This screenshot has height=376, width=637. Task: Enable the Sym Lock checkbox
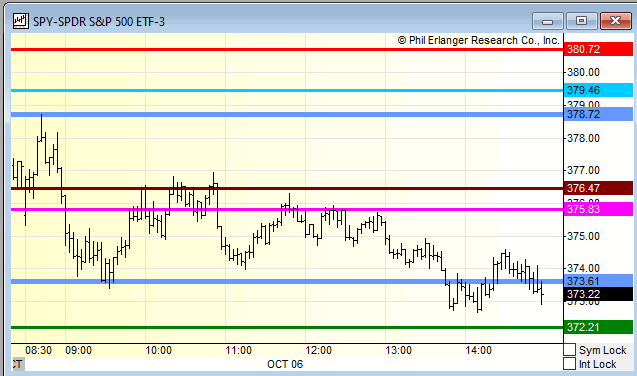tap(570, 350)
